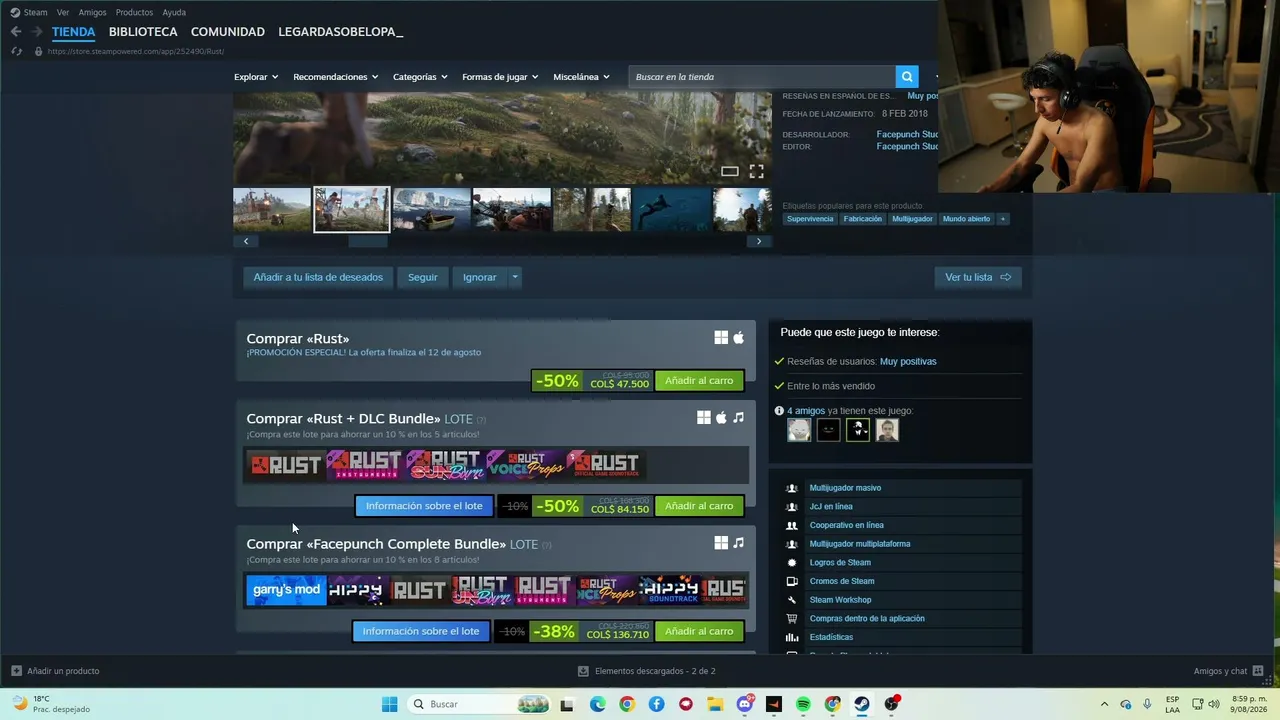Viewport: 1280px width, 720px height.
Task: Click the Steam logo menu icon
Action: coord(15,13)
